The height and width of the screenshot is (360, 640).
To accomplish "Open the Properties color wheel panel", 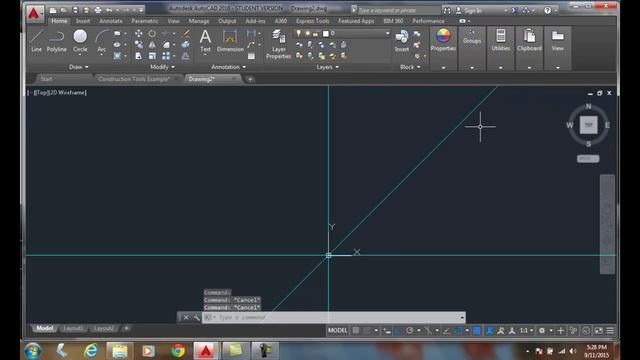I will pos(443,40).
